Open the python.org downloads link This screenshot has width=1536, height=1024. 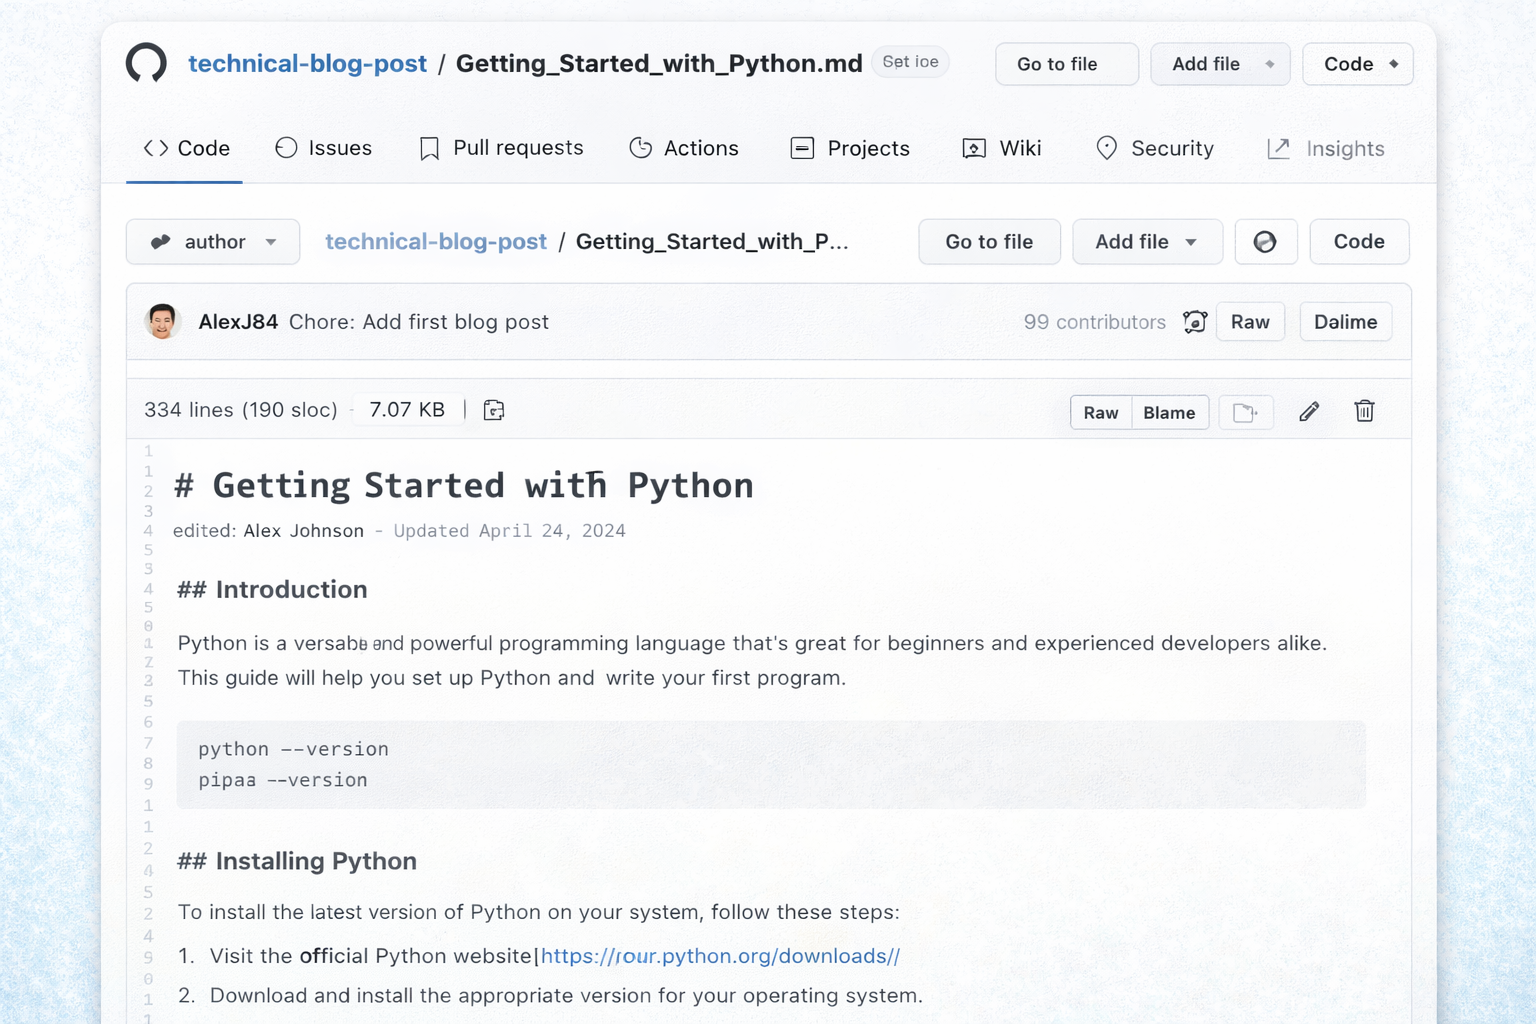[718, 956]
